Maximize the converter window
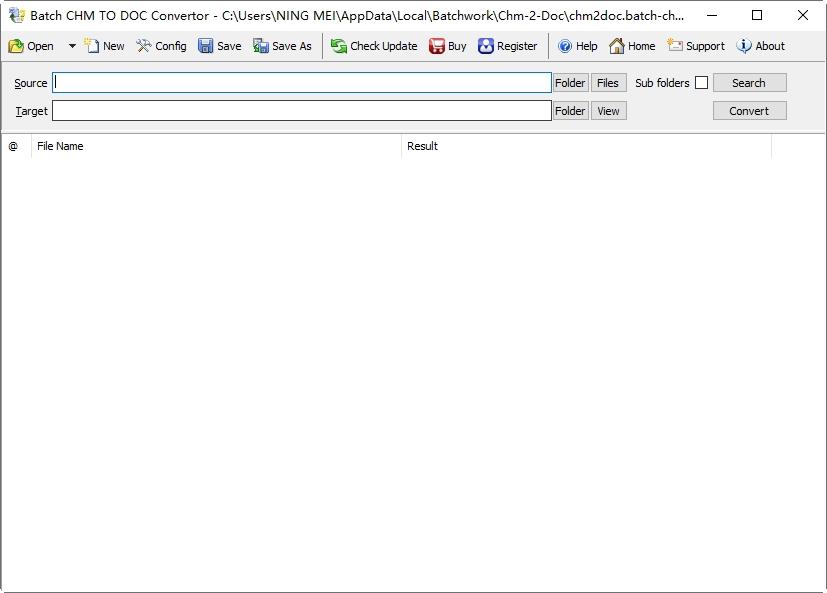This screenshot has height=593, width=827. pos(757,15)
